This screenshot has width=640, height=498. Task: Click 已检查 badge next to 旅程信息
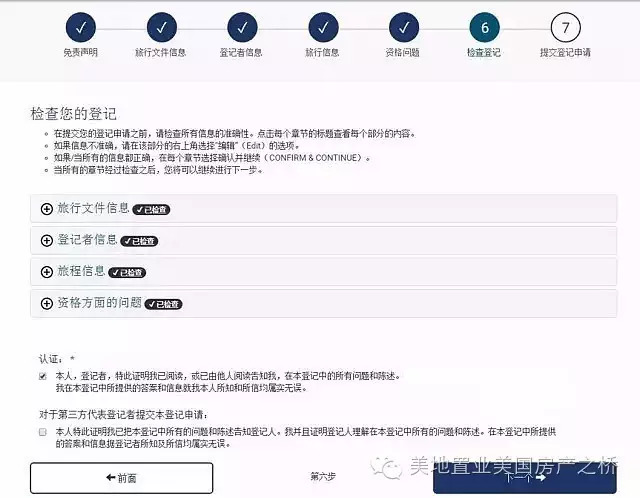pyautogui.click(x=127, y=272)
